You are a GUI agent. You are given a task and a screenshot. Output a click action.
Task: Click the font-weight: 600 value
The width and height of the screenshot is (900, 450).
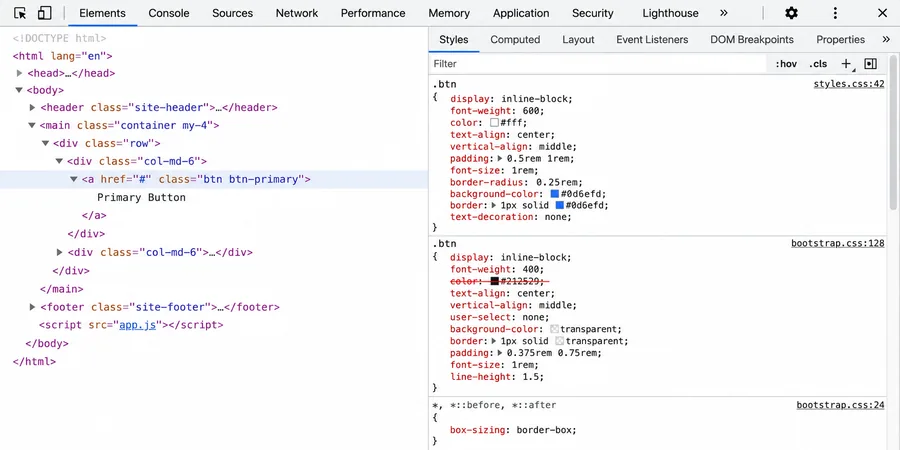(531, 111)
